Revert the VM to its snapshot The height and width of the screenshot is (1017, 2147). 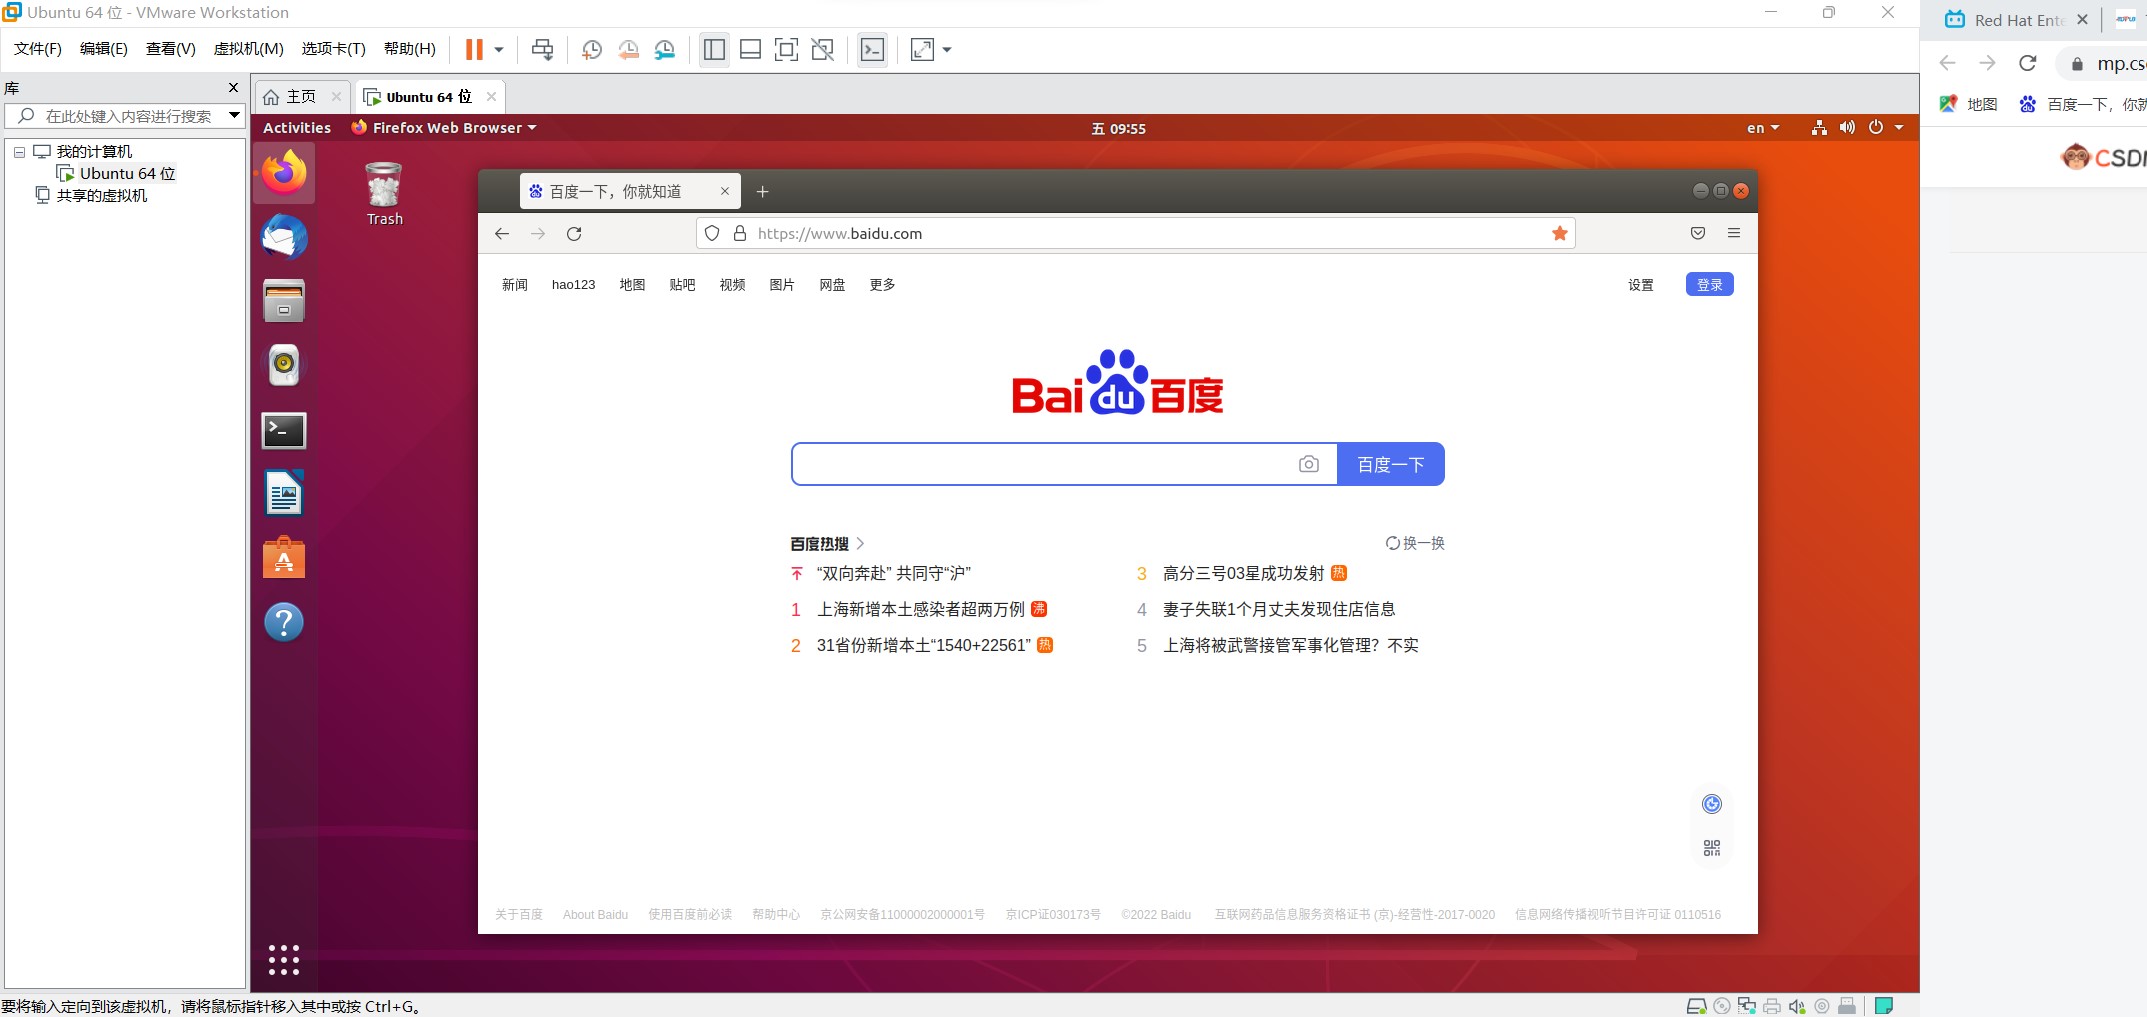pyautogui.click(x=628, y=49)
